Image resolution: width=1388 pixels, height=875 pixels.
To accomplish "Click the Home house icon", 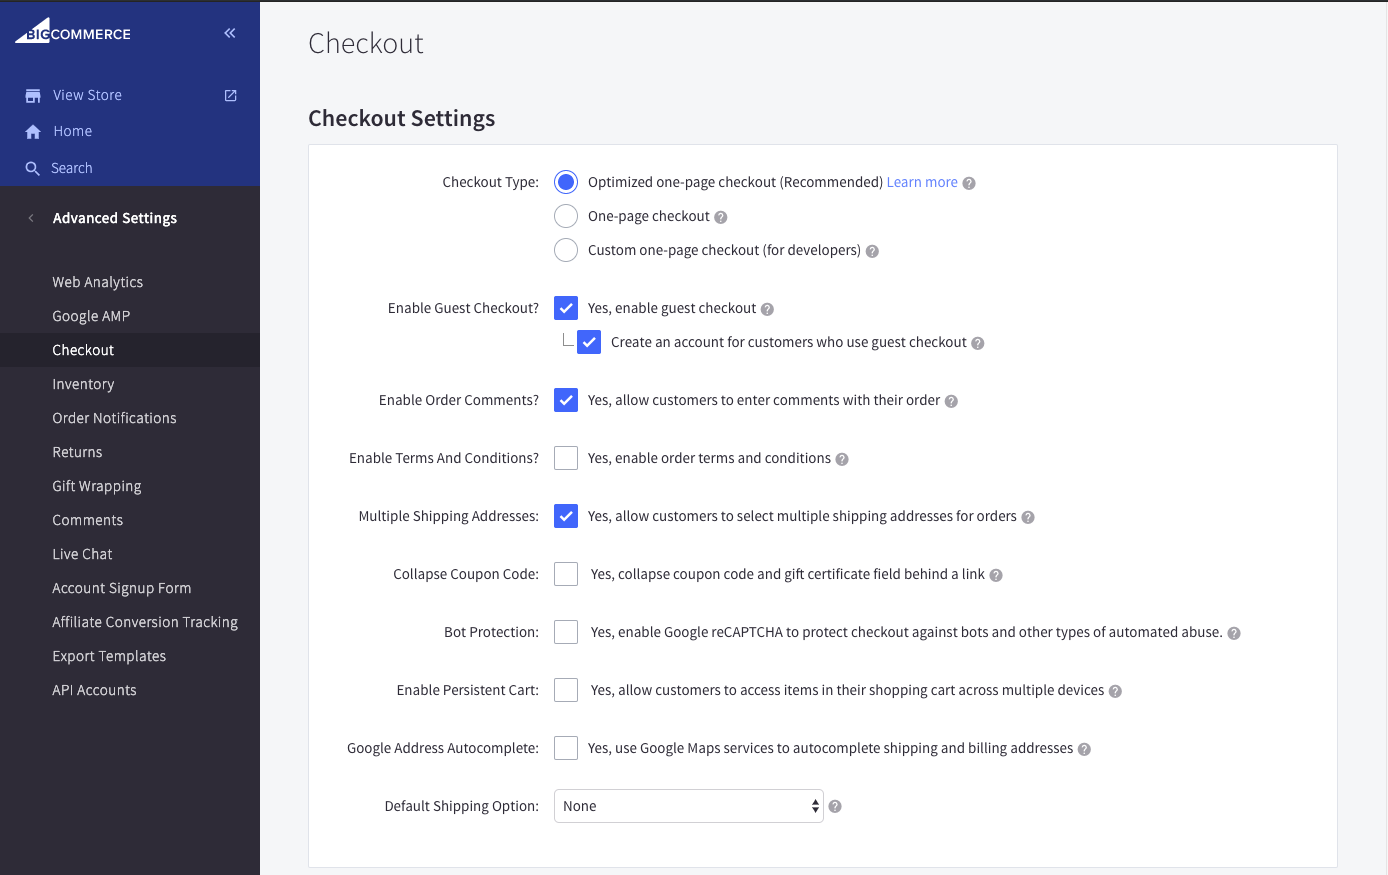I will pos(33,132).
